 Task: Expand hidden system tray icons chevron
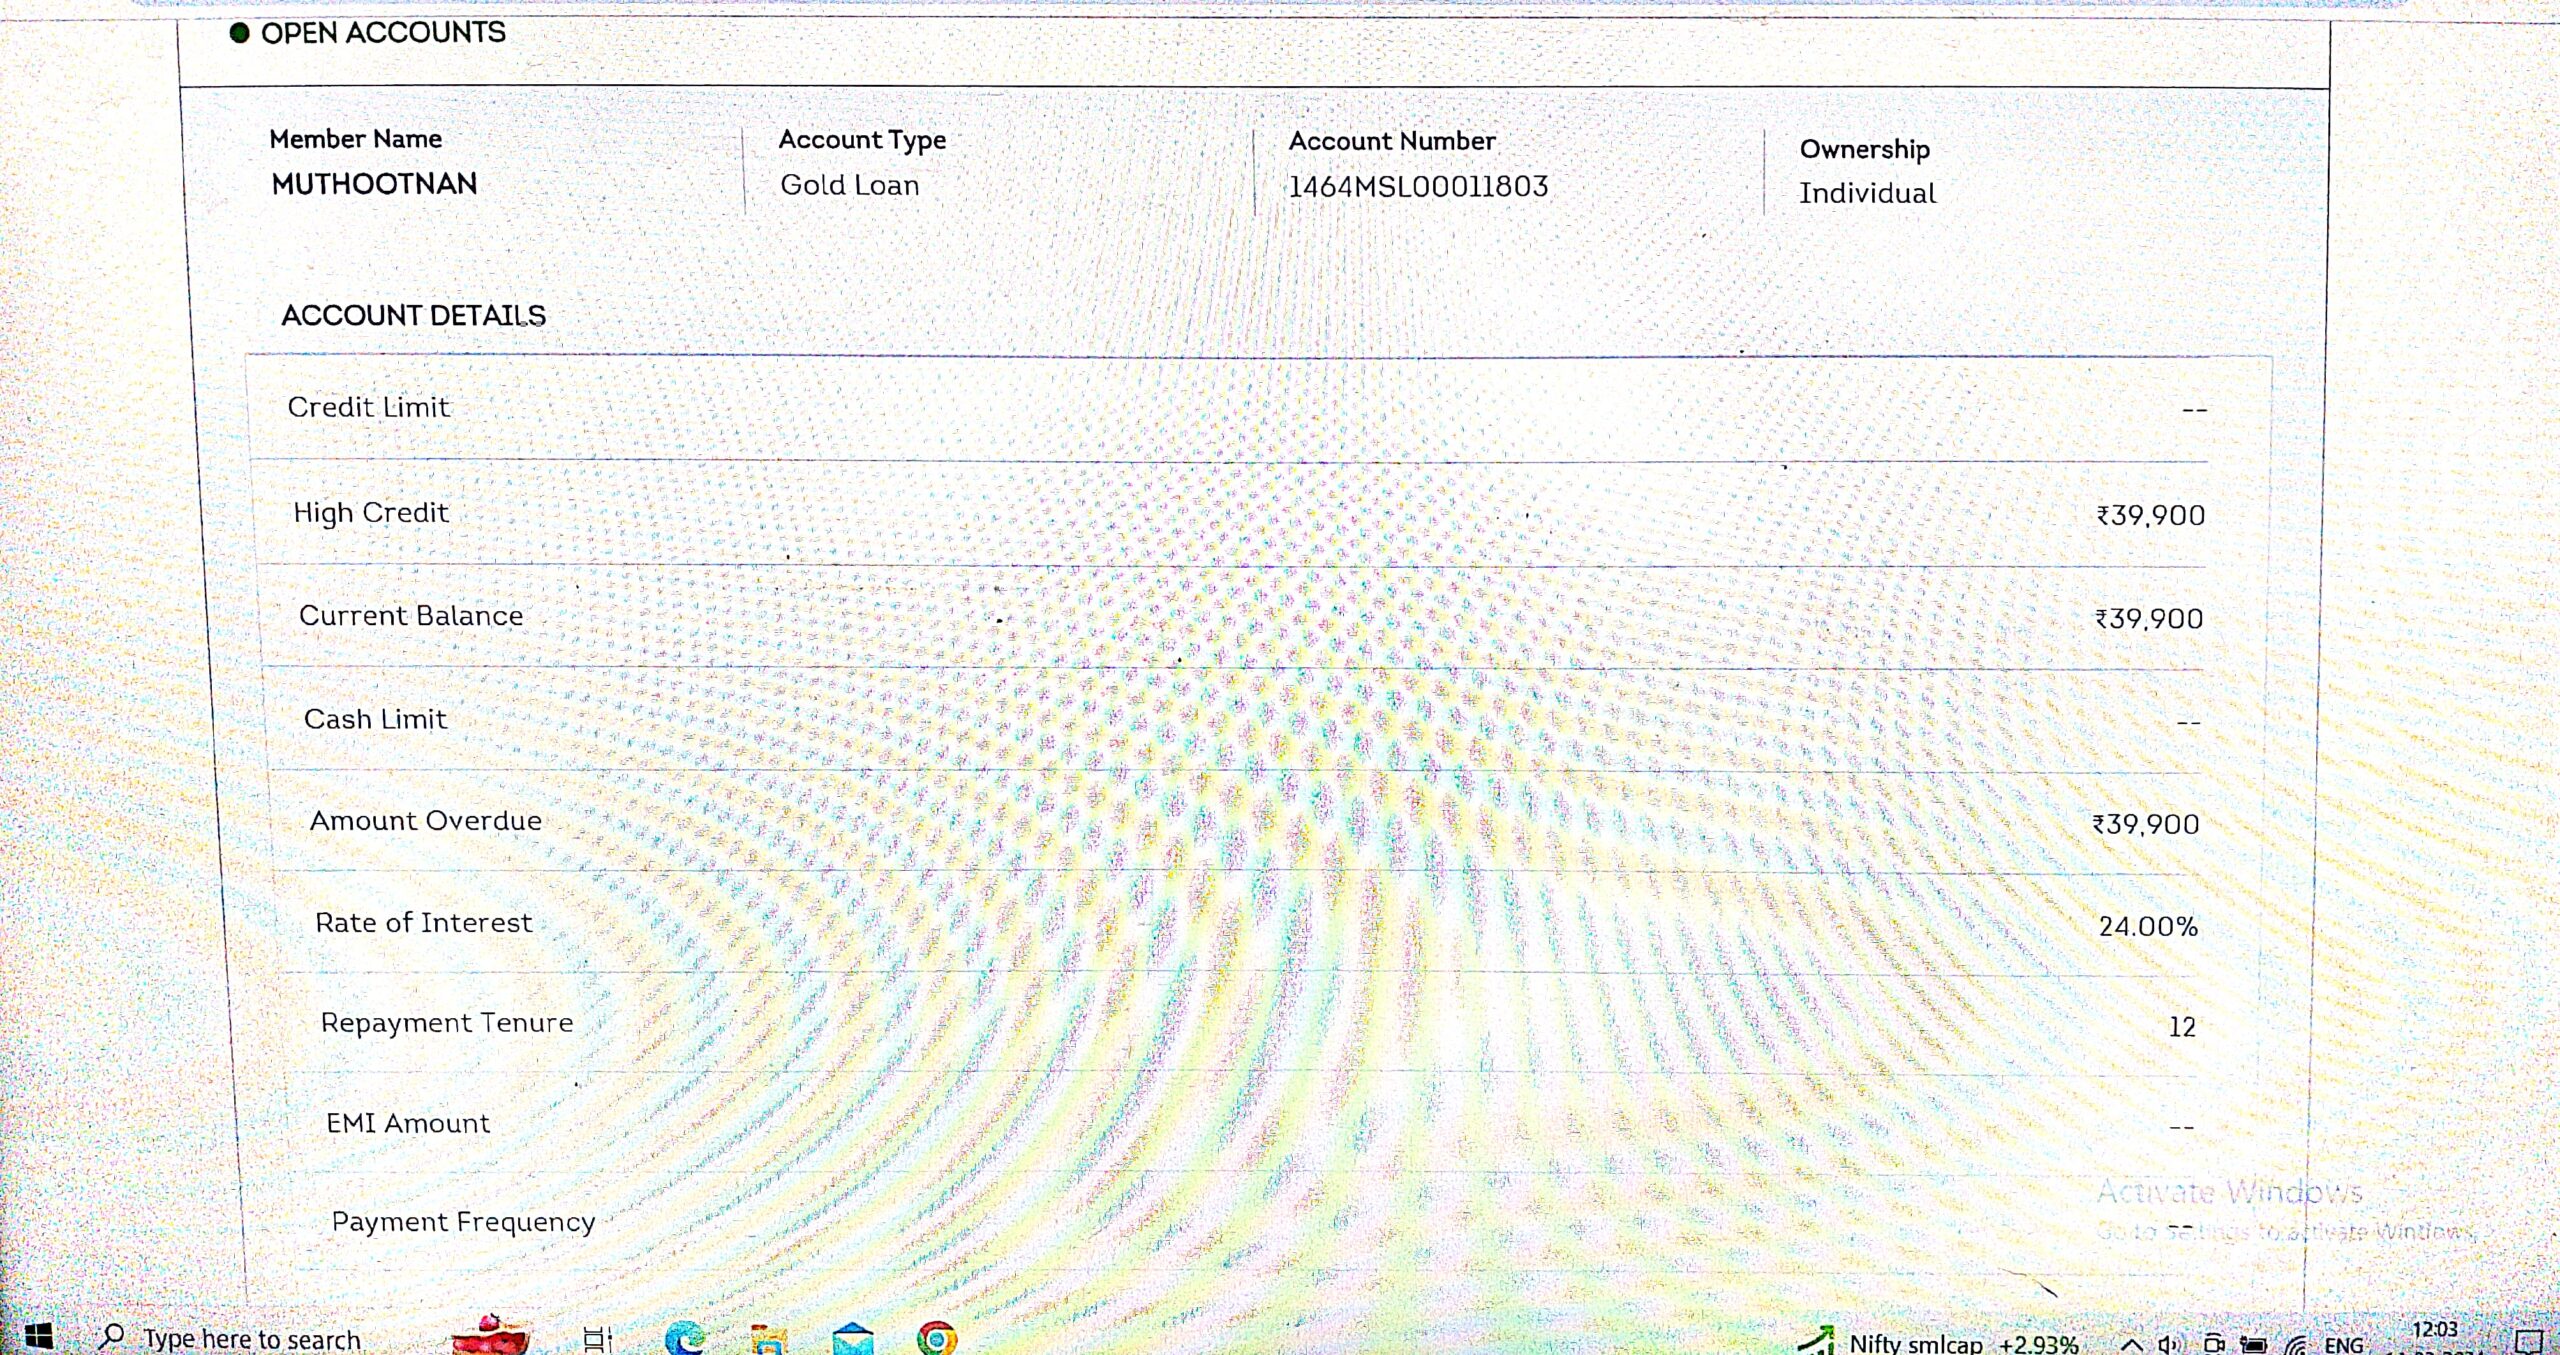click(x=2131, y=1345)
